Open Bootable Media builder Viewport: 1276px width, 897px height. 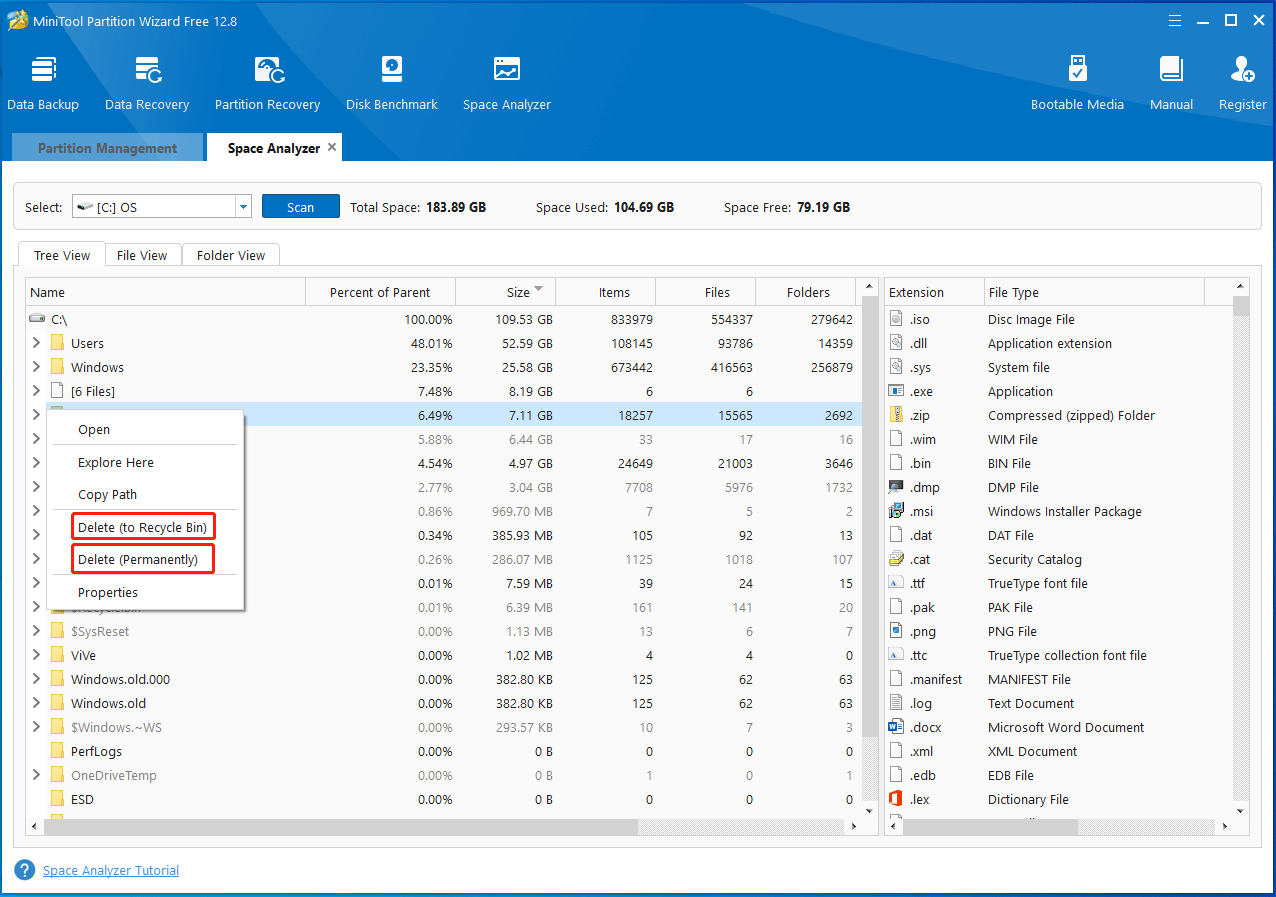pos(1077,84)
